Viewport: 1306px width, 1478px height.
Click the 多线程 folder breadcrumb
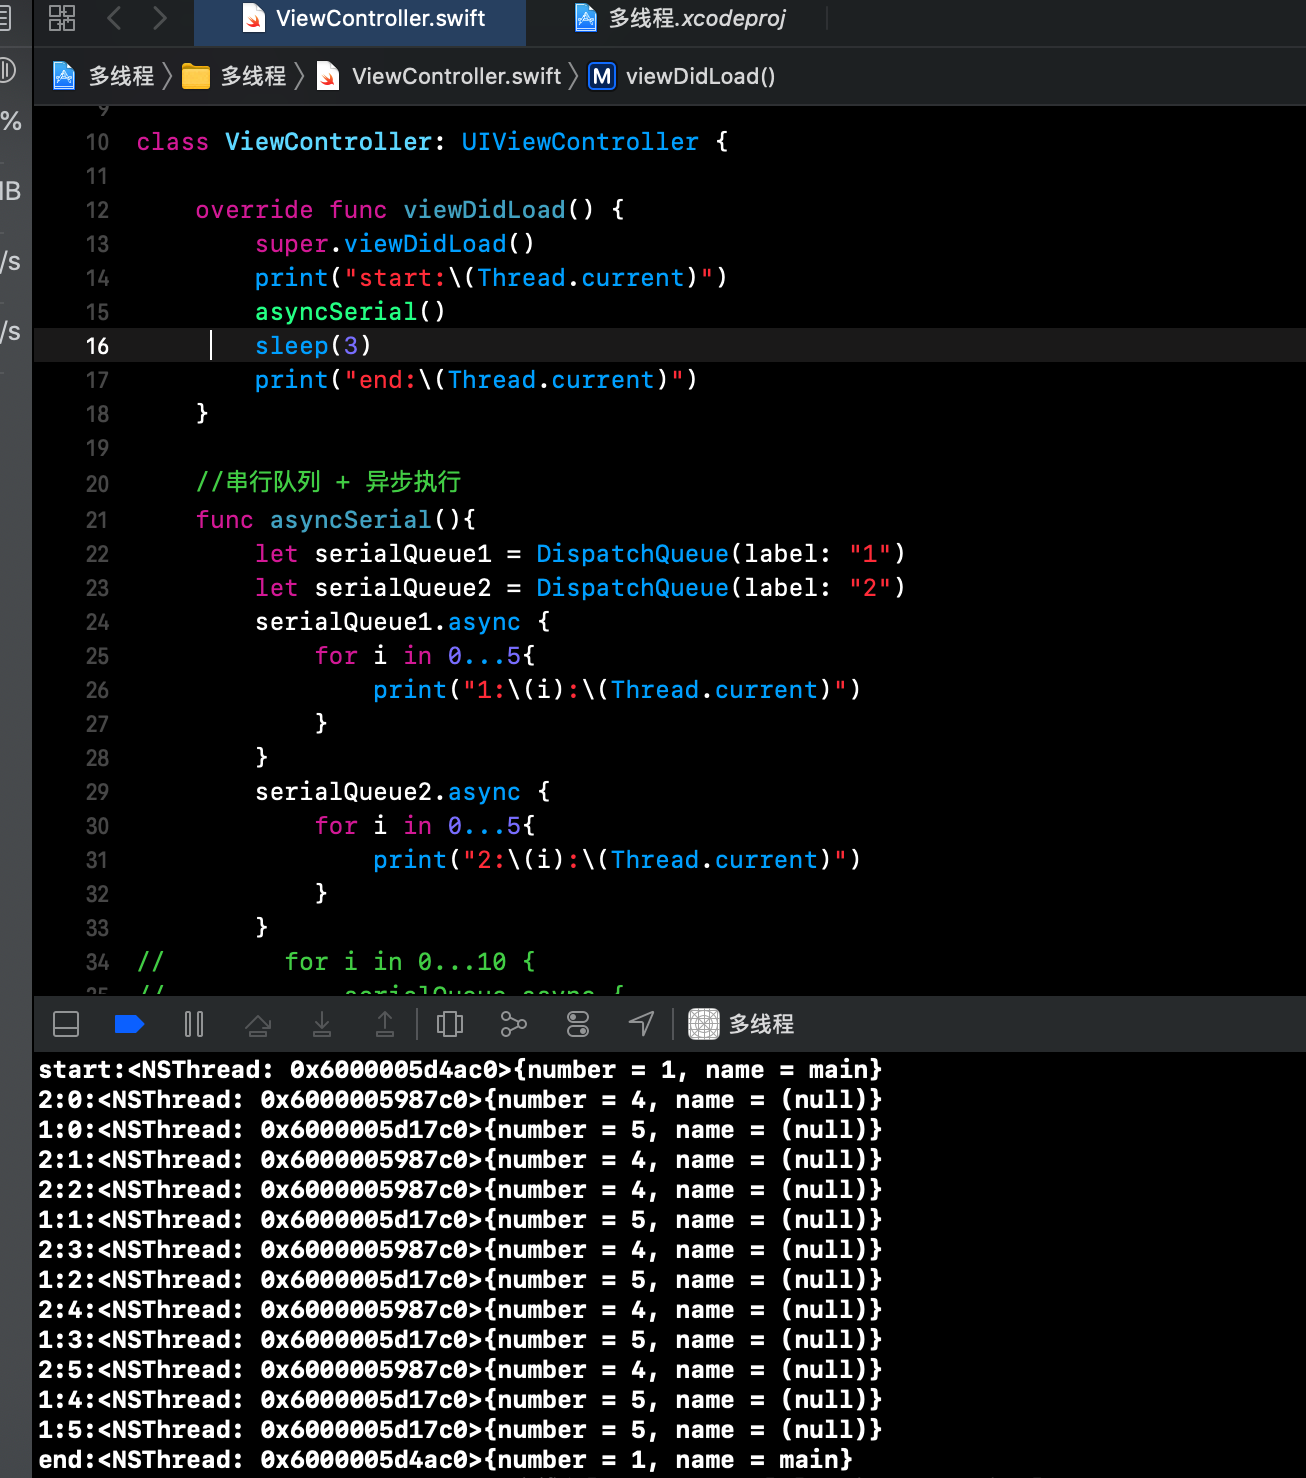[x=234, y=76]
